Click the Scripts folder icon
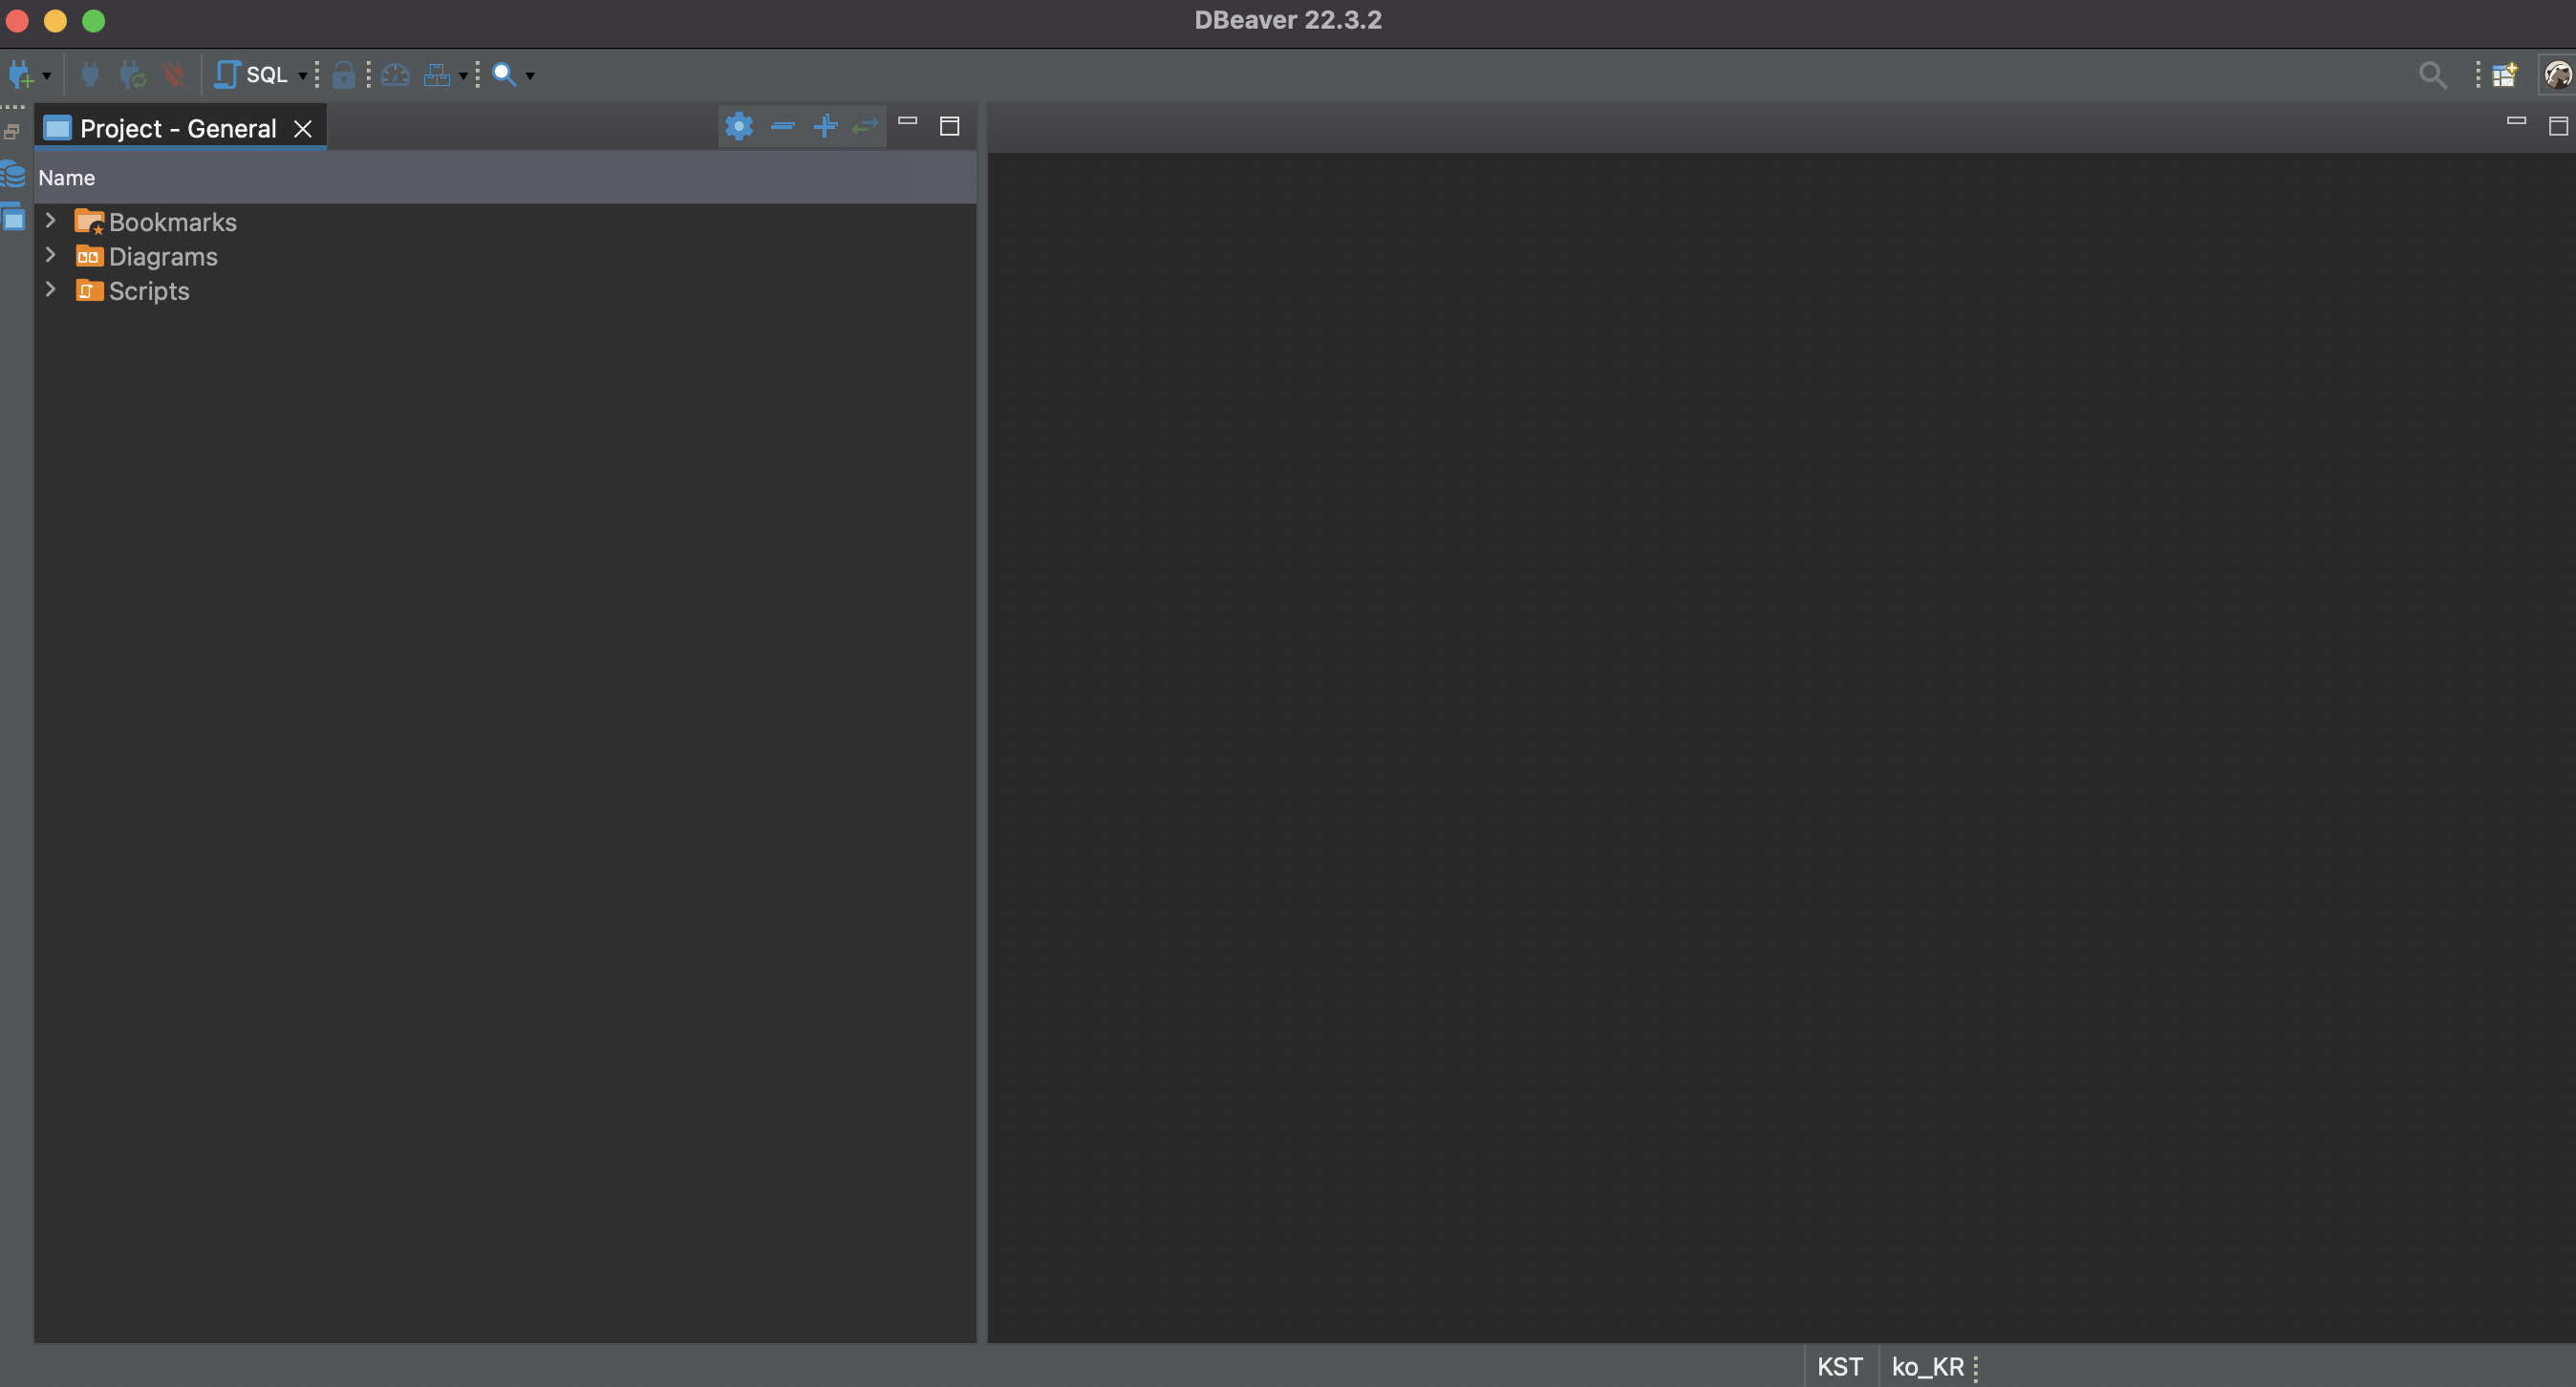Image resolution: width=2576 pixels, height=1387 pixels. pos(89,290)
